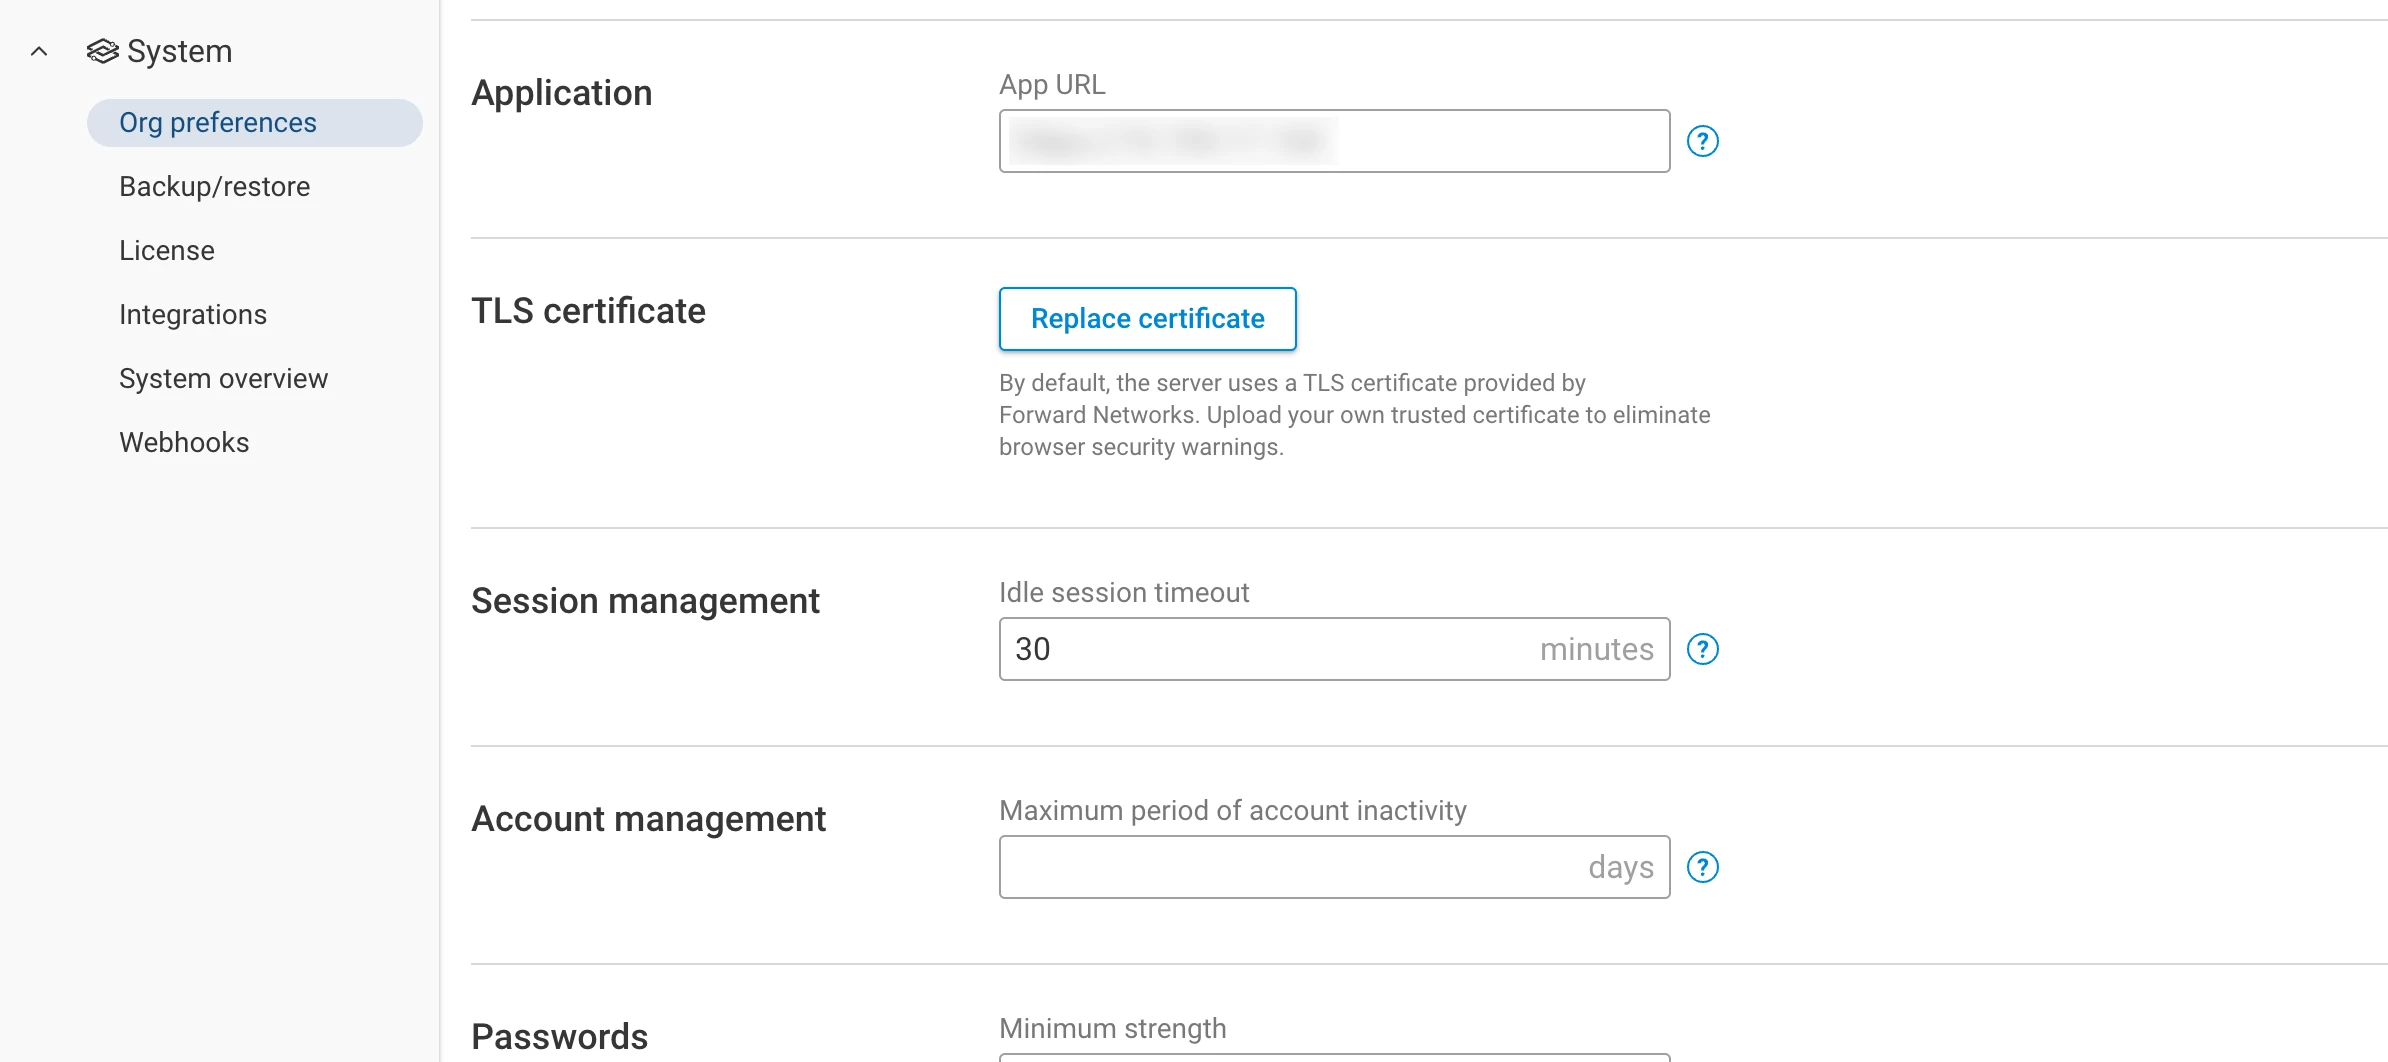Select Webhooks in the sidebar
Viewport: 2388px width, 1062px height.
pyautogui.click(x=184, y=443)
